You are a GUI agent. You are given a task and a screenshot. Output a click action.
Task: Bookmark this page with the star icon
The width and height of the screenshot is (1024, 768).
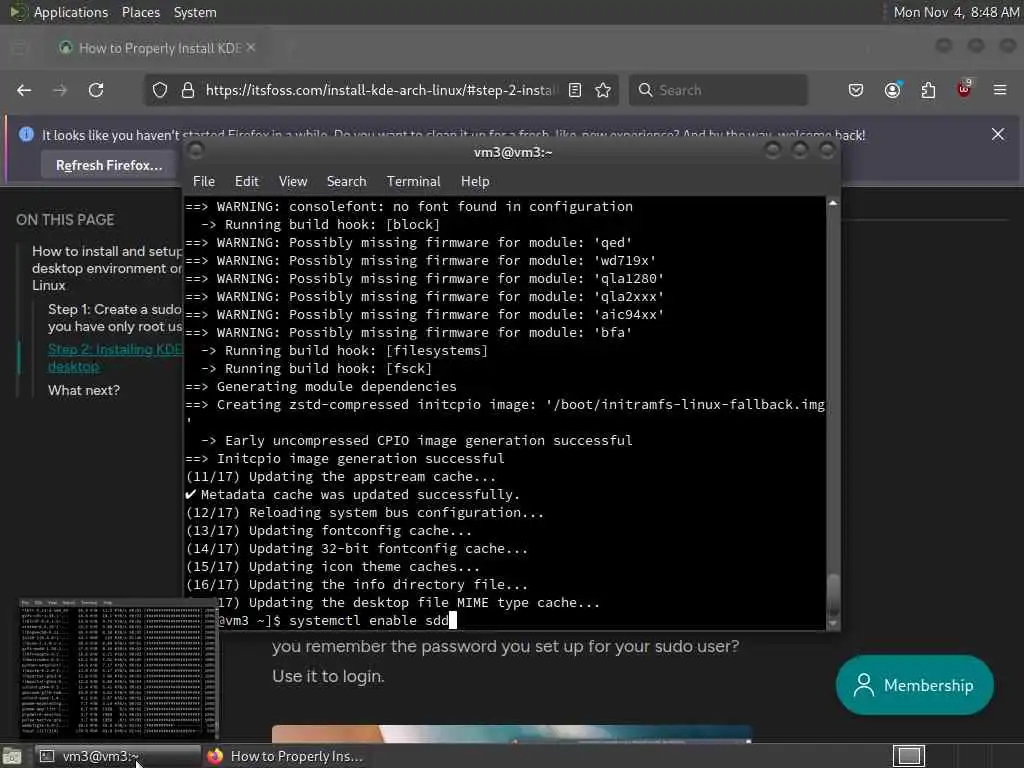[603, 90]
